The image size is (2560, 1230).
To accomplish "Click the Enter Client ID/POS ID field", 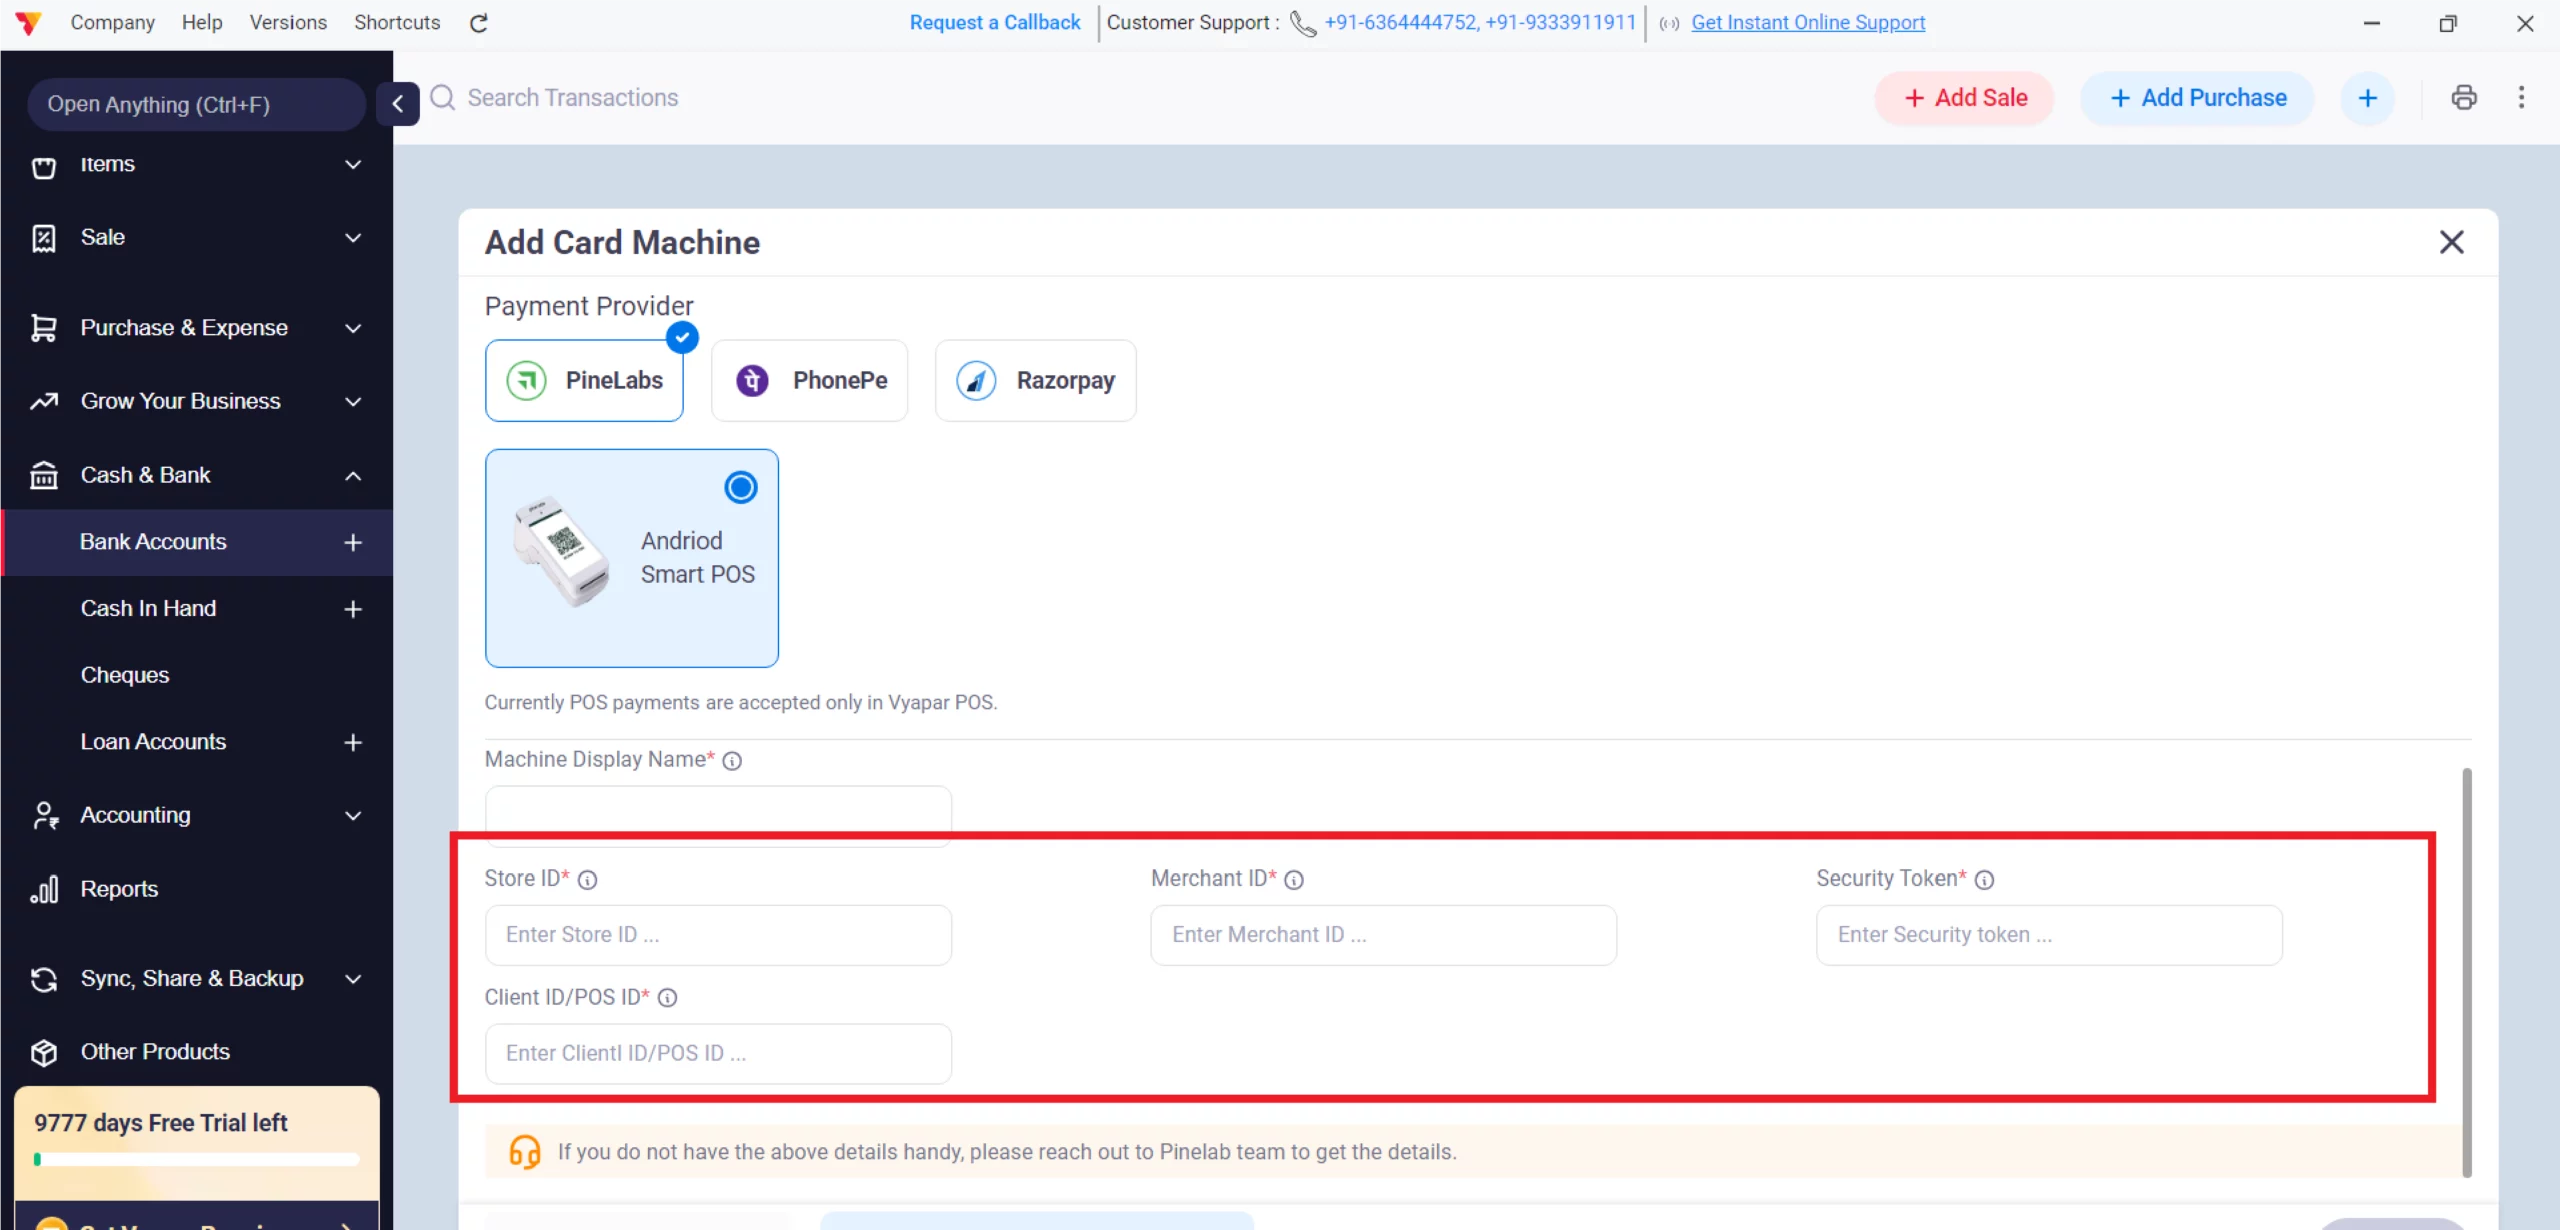I will tap(718, 1054).
